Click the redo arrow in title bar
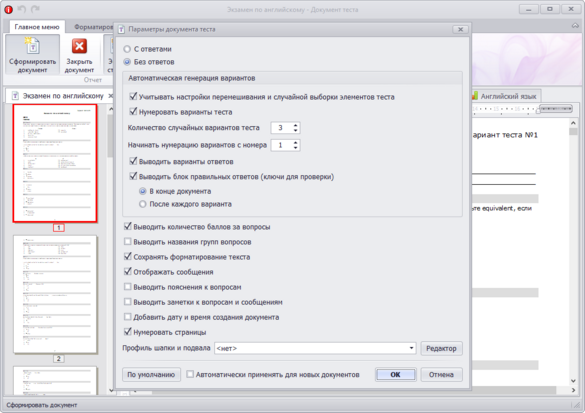The width and height of the screenshot is (585, 413). pyautogui.click(x=35, y=9)
